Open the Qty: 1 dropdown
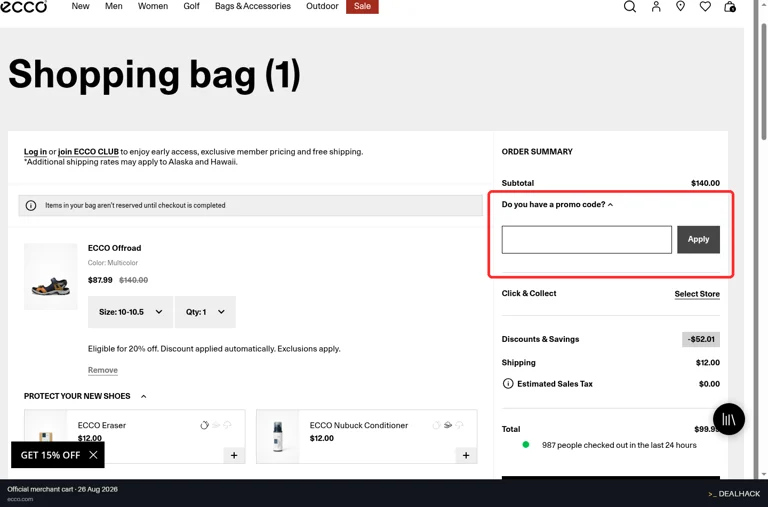 205,312
